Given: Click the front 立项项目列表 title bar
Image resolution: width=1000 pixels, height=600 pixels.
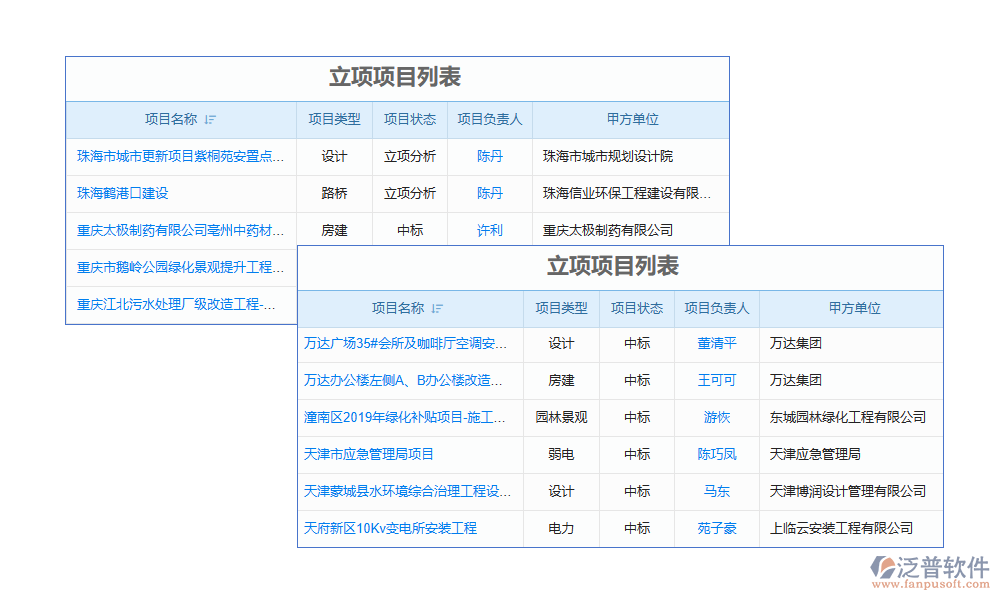Looking at the screenshot, I should click(396, 78).
